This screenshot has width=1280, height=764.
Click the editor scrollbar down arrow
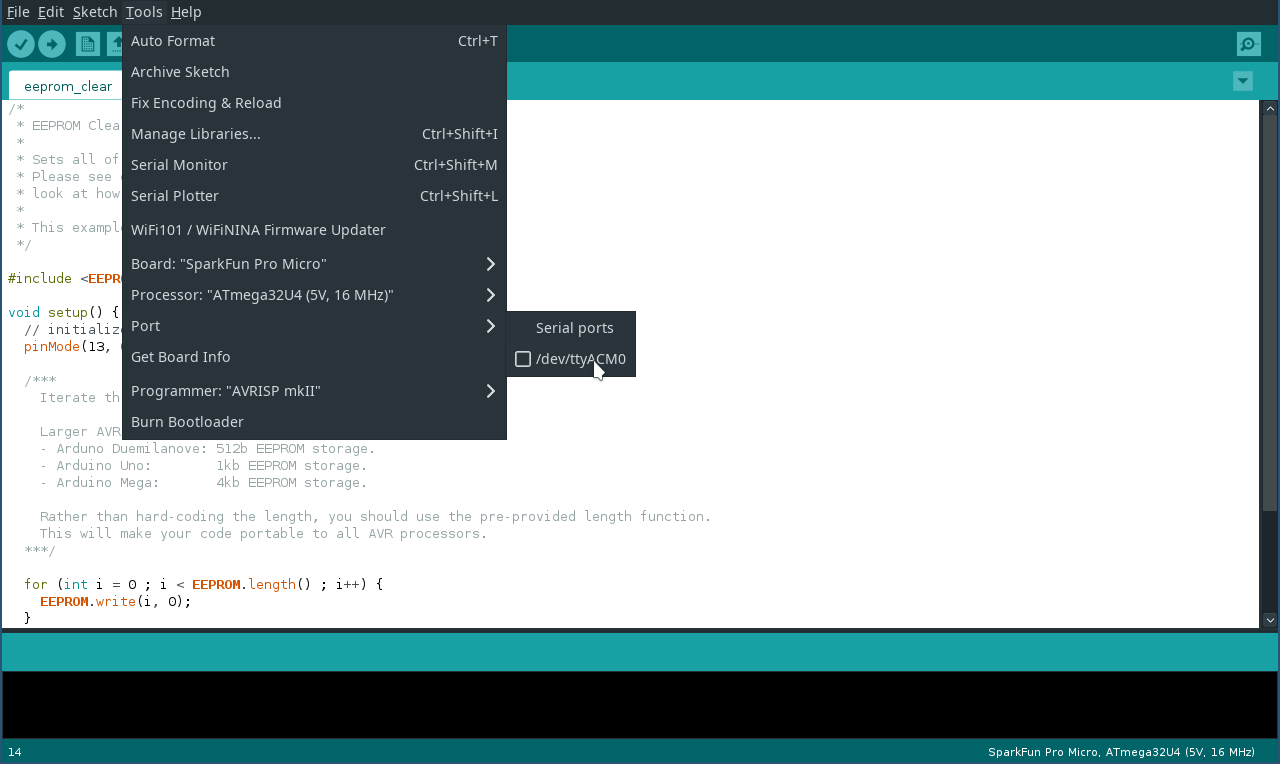point(1270,620)
